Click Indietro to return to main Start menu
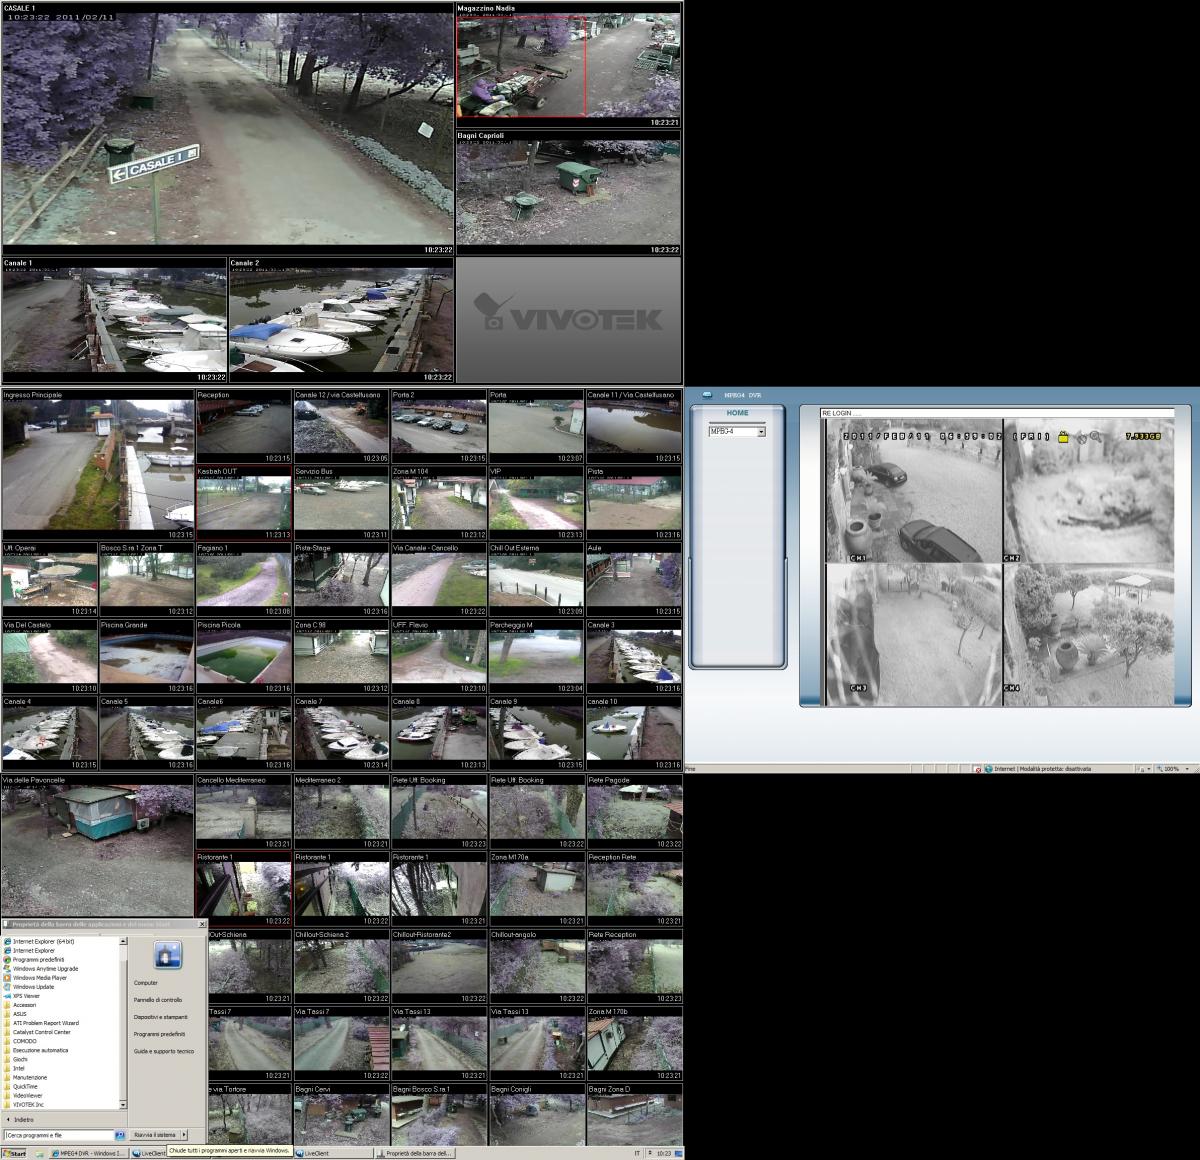 click(22, 1119)
